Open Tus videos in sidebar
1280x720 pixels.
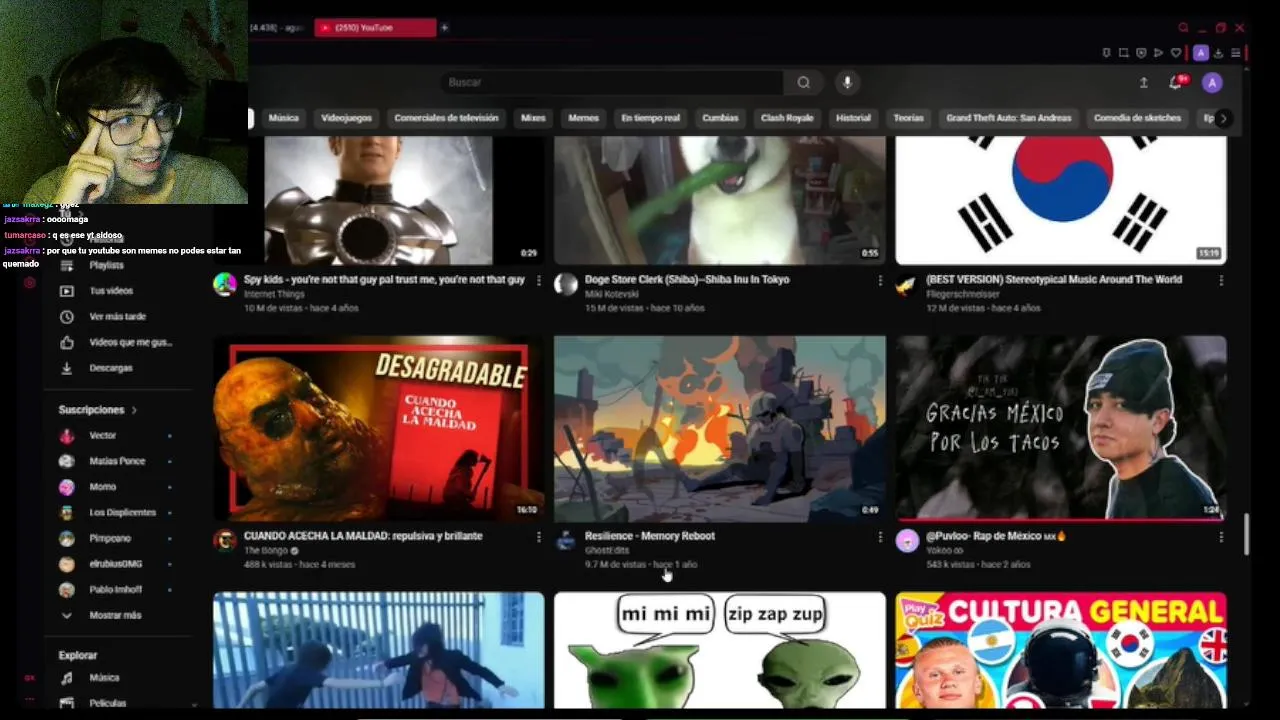pyautogui.click(x=110, y=291)
